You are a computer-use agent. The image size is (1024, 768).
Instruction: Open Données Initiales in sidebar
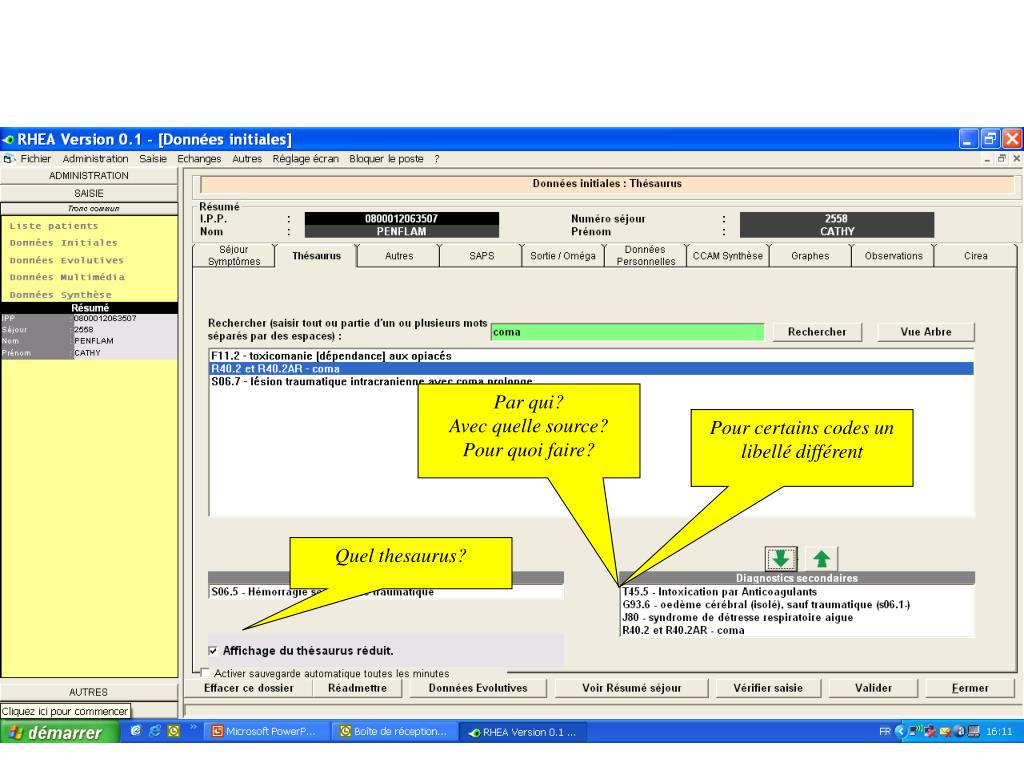point(63,243)
